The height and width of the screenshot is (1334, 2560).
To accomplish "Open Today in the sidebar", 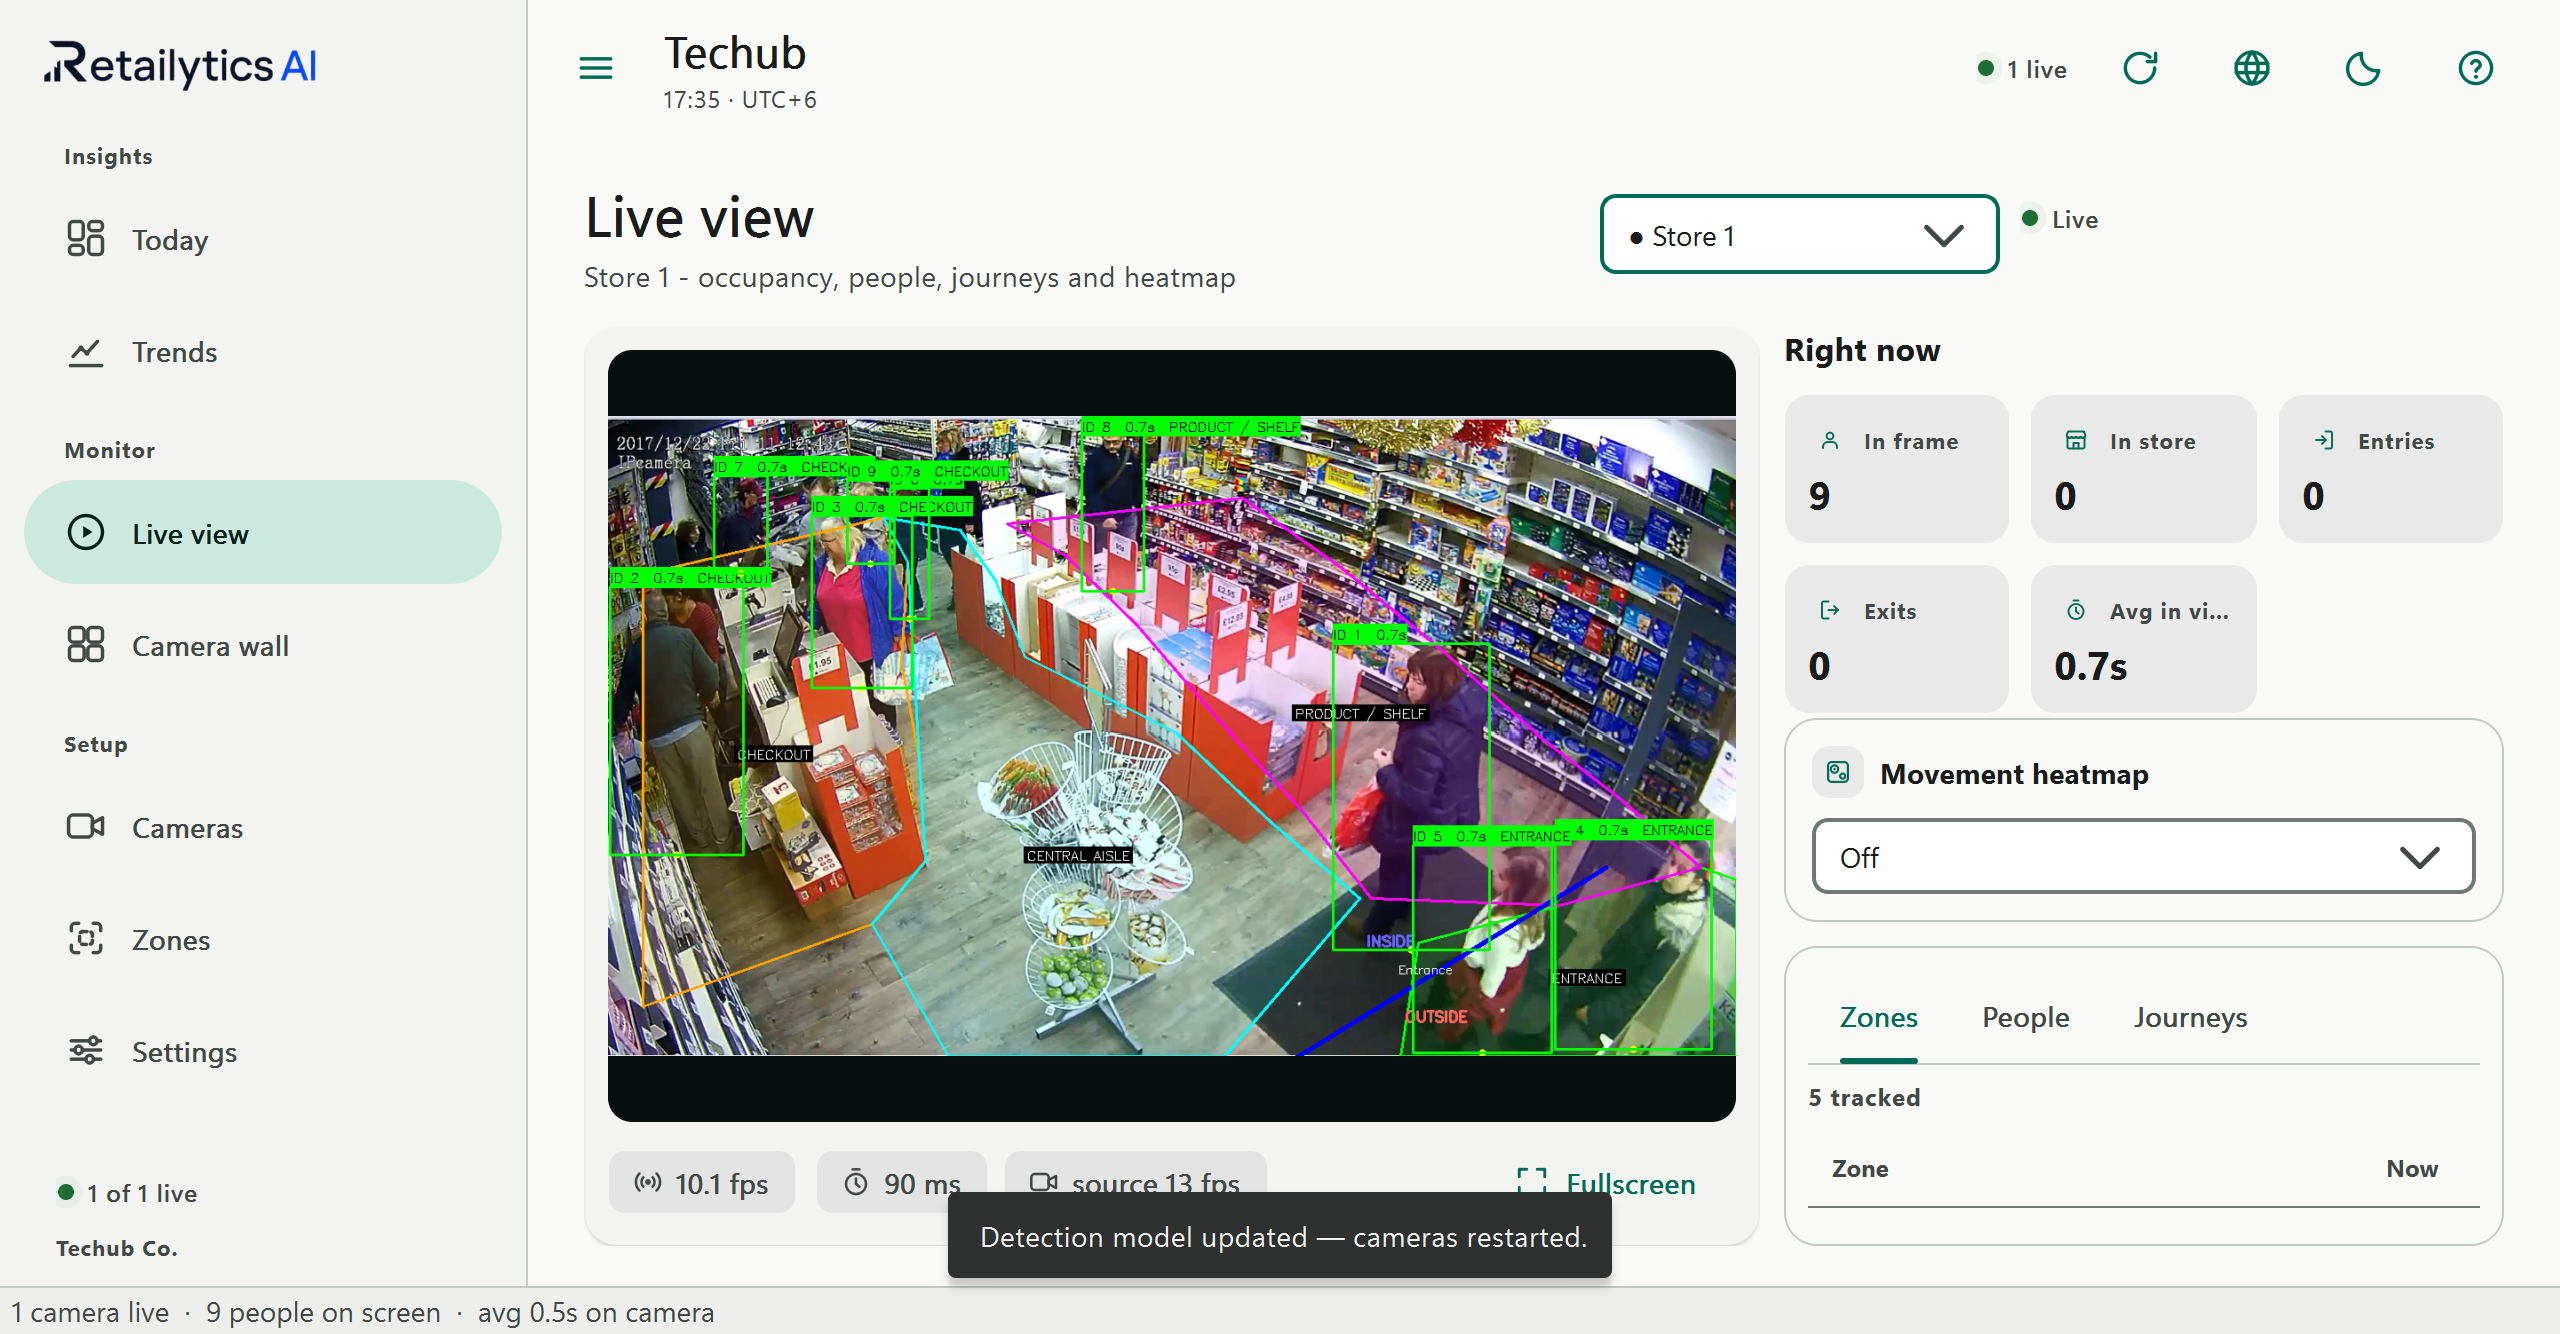I will pos(262,240).
